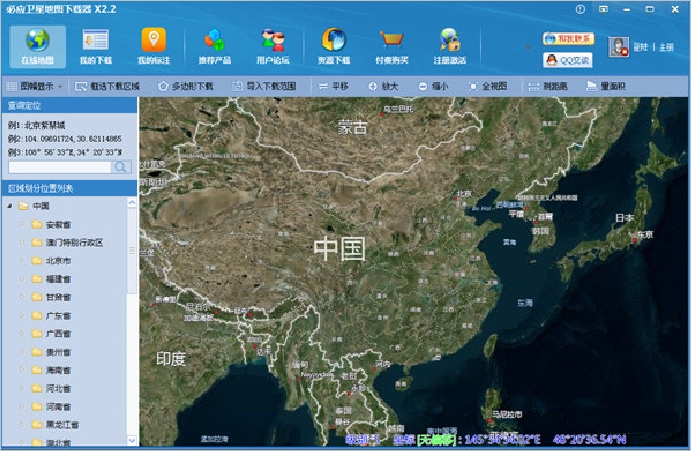Click the search magnifier icon
691x451 pixels.
pyautogui.click(x=120, y=167)
